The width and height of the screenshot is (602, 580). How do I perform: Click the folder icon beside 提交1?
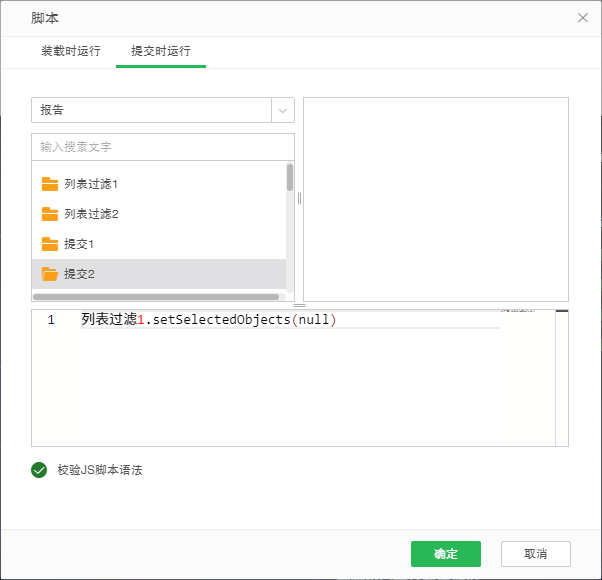point(50,244)
